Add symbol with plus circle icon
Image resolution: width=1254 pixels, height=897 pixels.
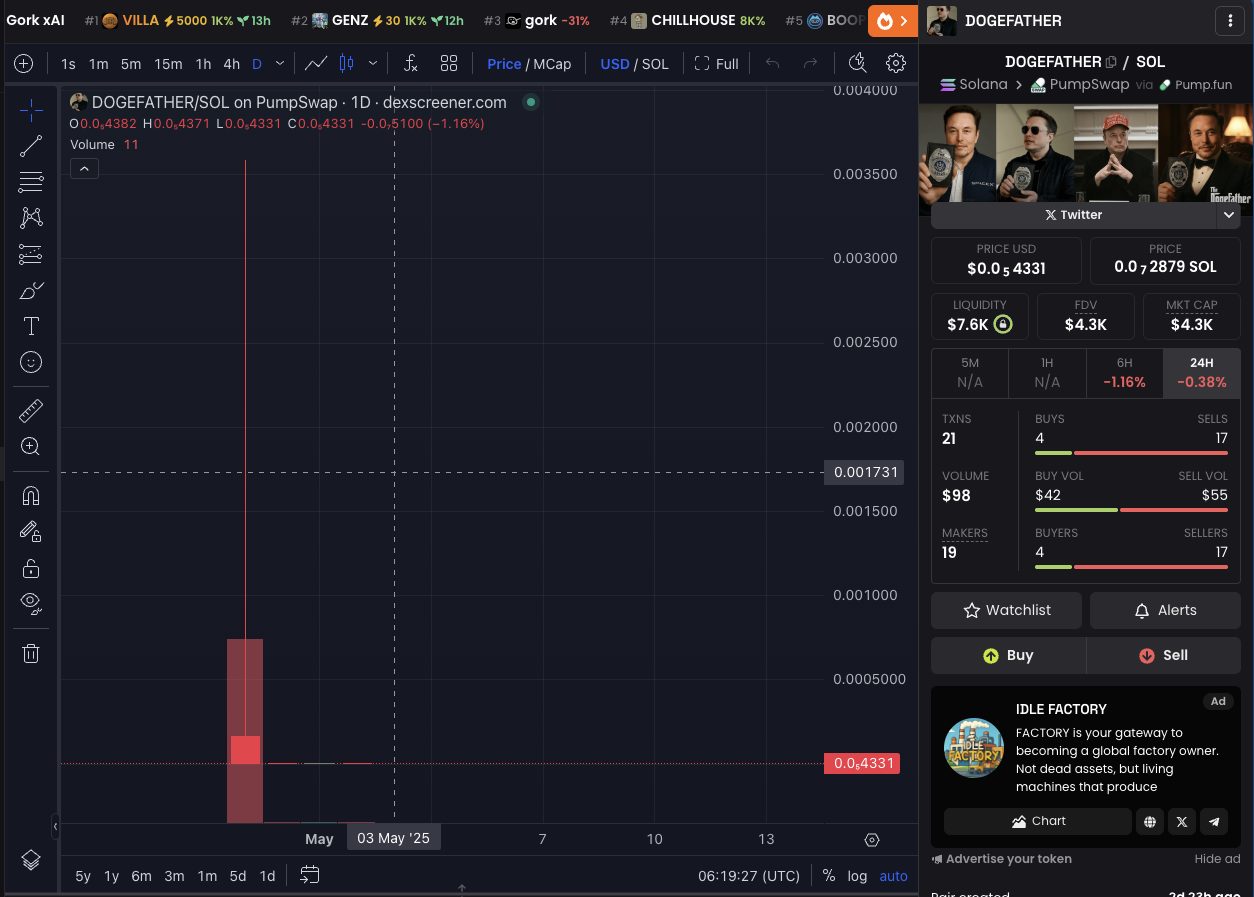[23, 64]
